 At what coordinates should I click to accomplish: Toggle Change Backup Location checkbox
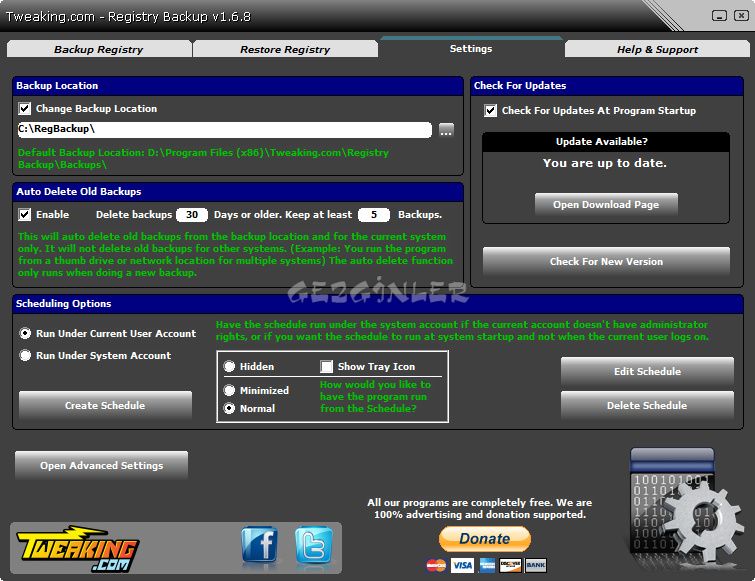25,109
